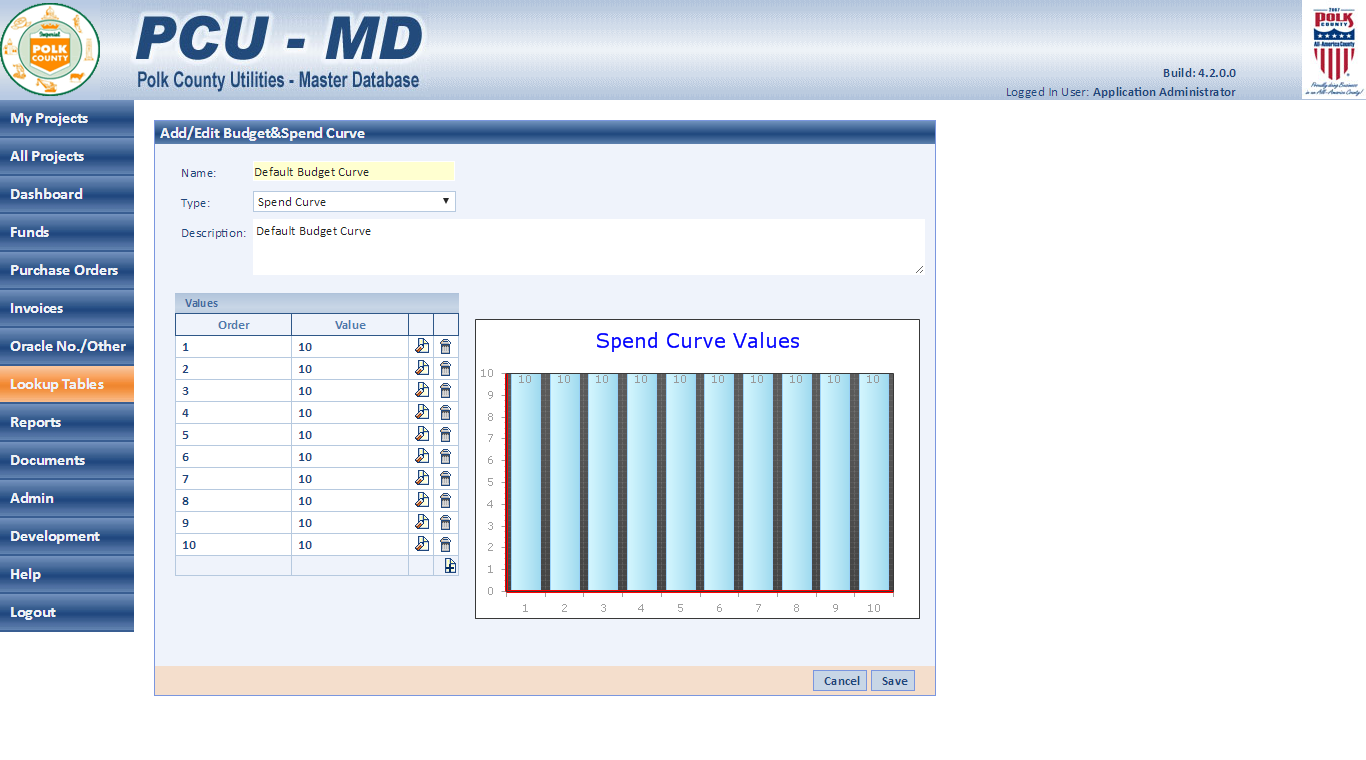
Task: Click the Cancel button
Action: tap(840, 681)
